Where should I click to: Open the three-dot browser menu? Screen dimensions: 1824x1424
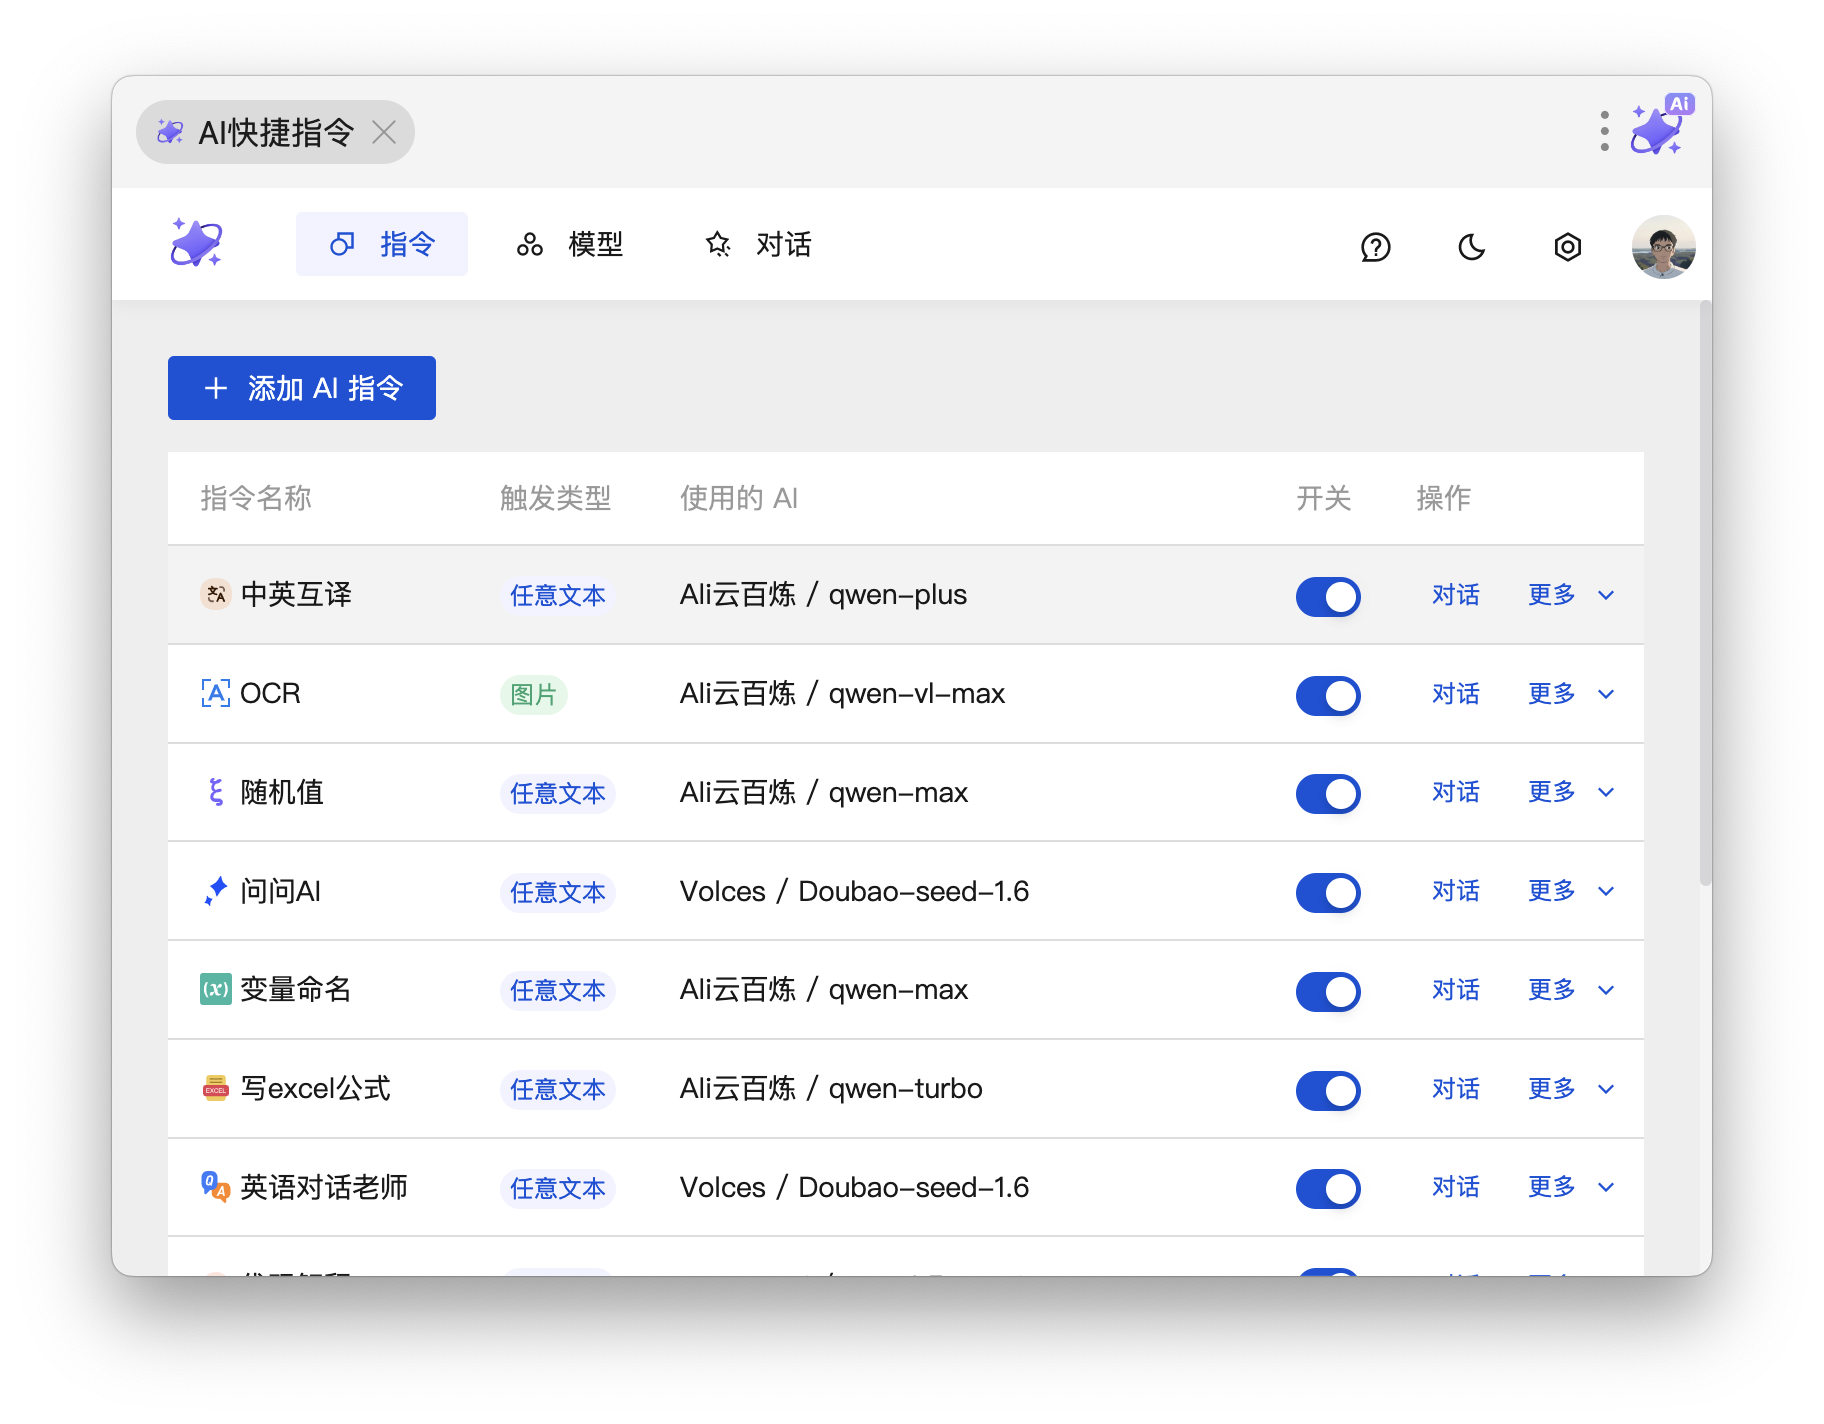pos(1604,131)
